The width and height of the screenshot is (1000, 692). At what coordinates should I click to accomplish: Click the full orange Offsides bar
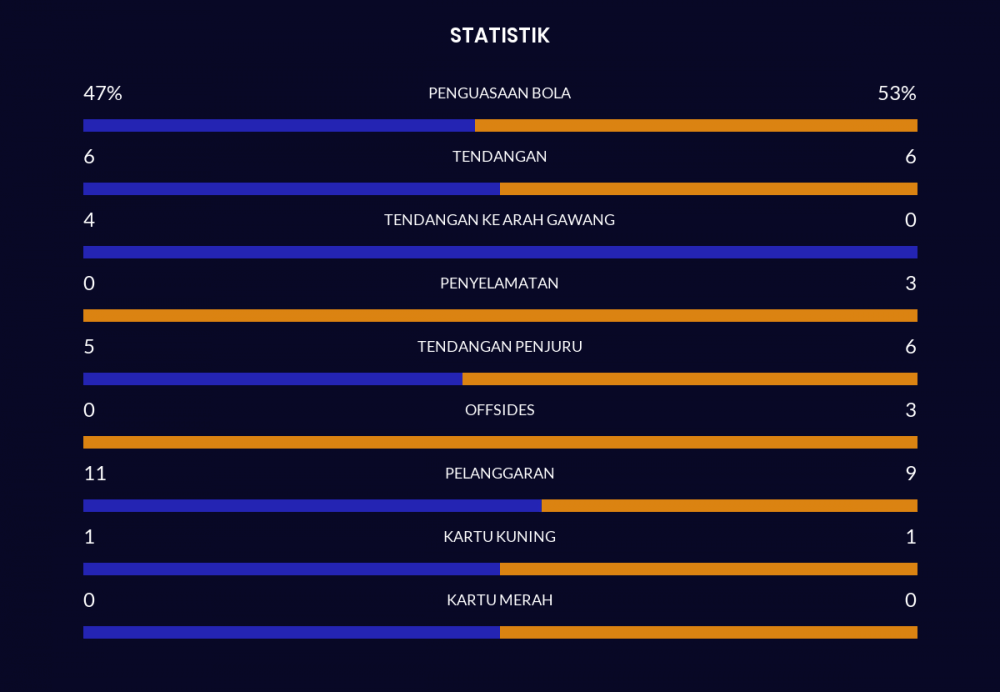click(500, 442)
